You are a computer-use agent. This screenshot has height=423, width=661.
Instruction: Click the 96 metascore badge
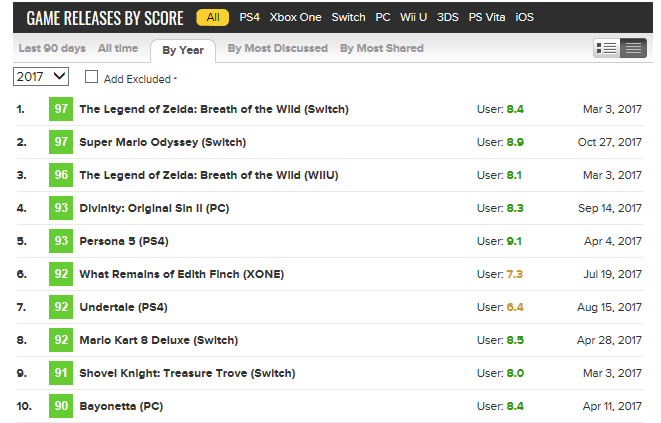tap(61, 175)
